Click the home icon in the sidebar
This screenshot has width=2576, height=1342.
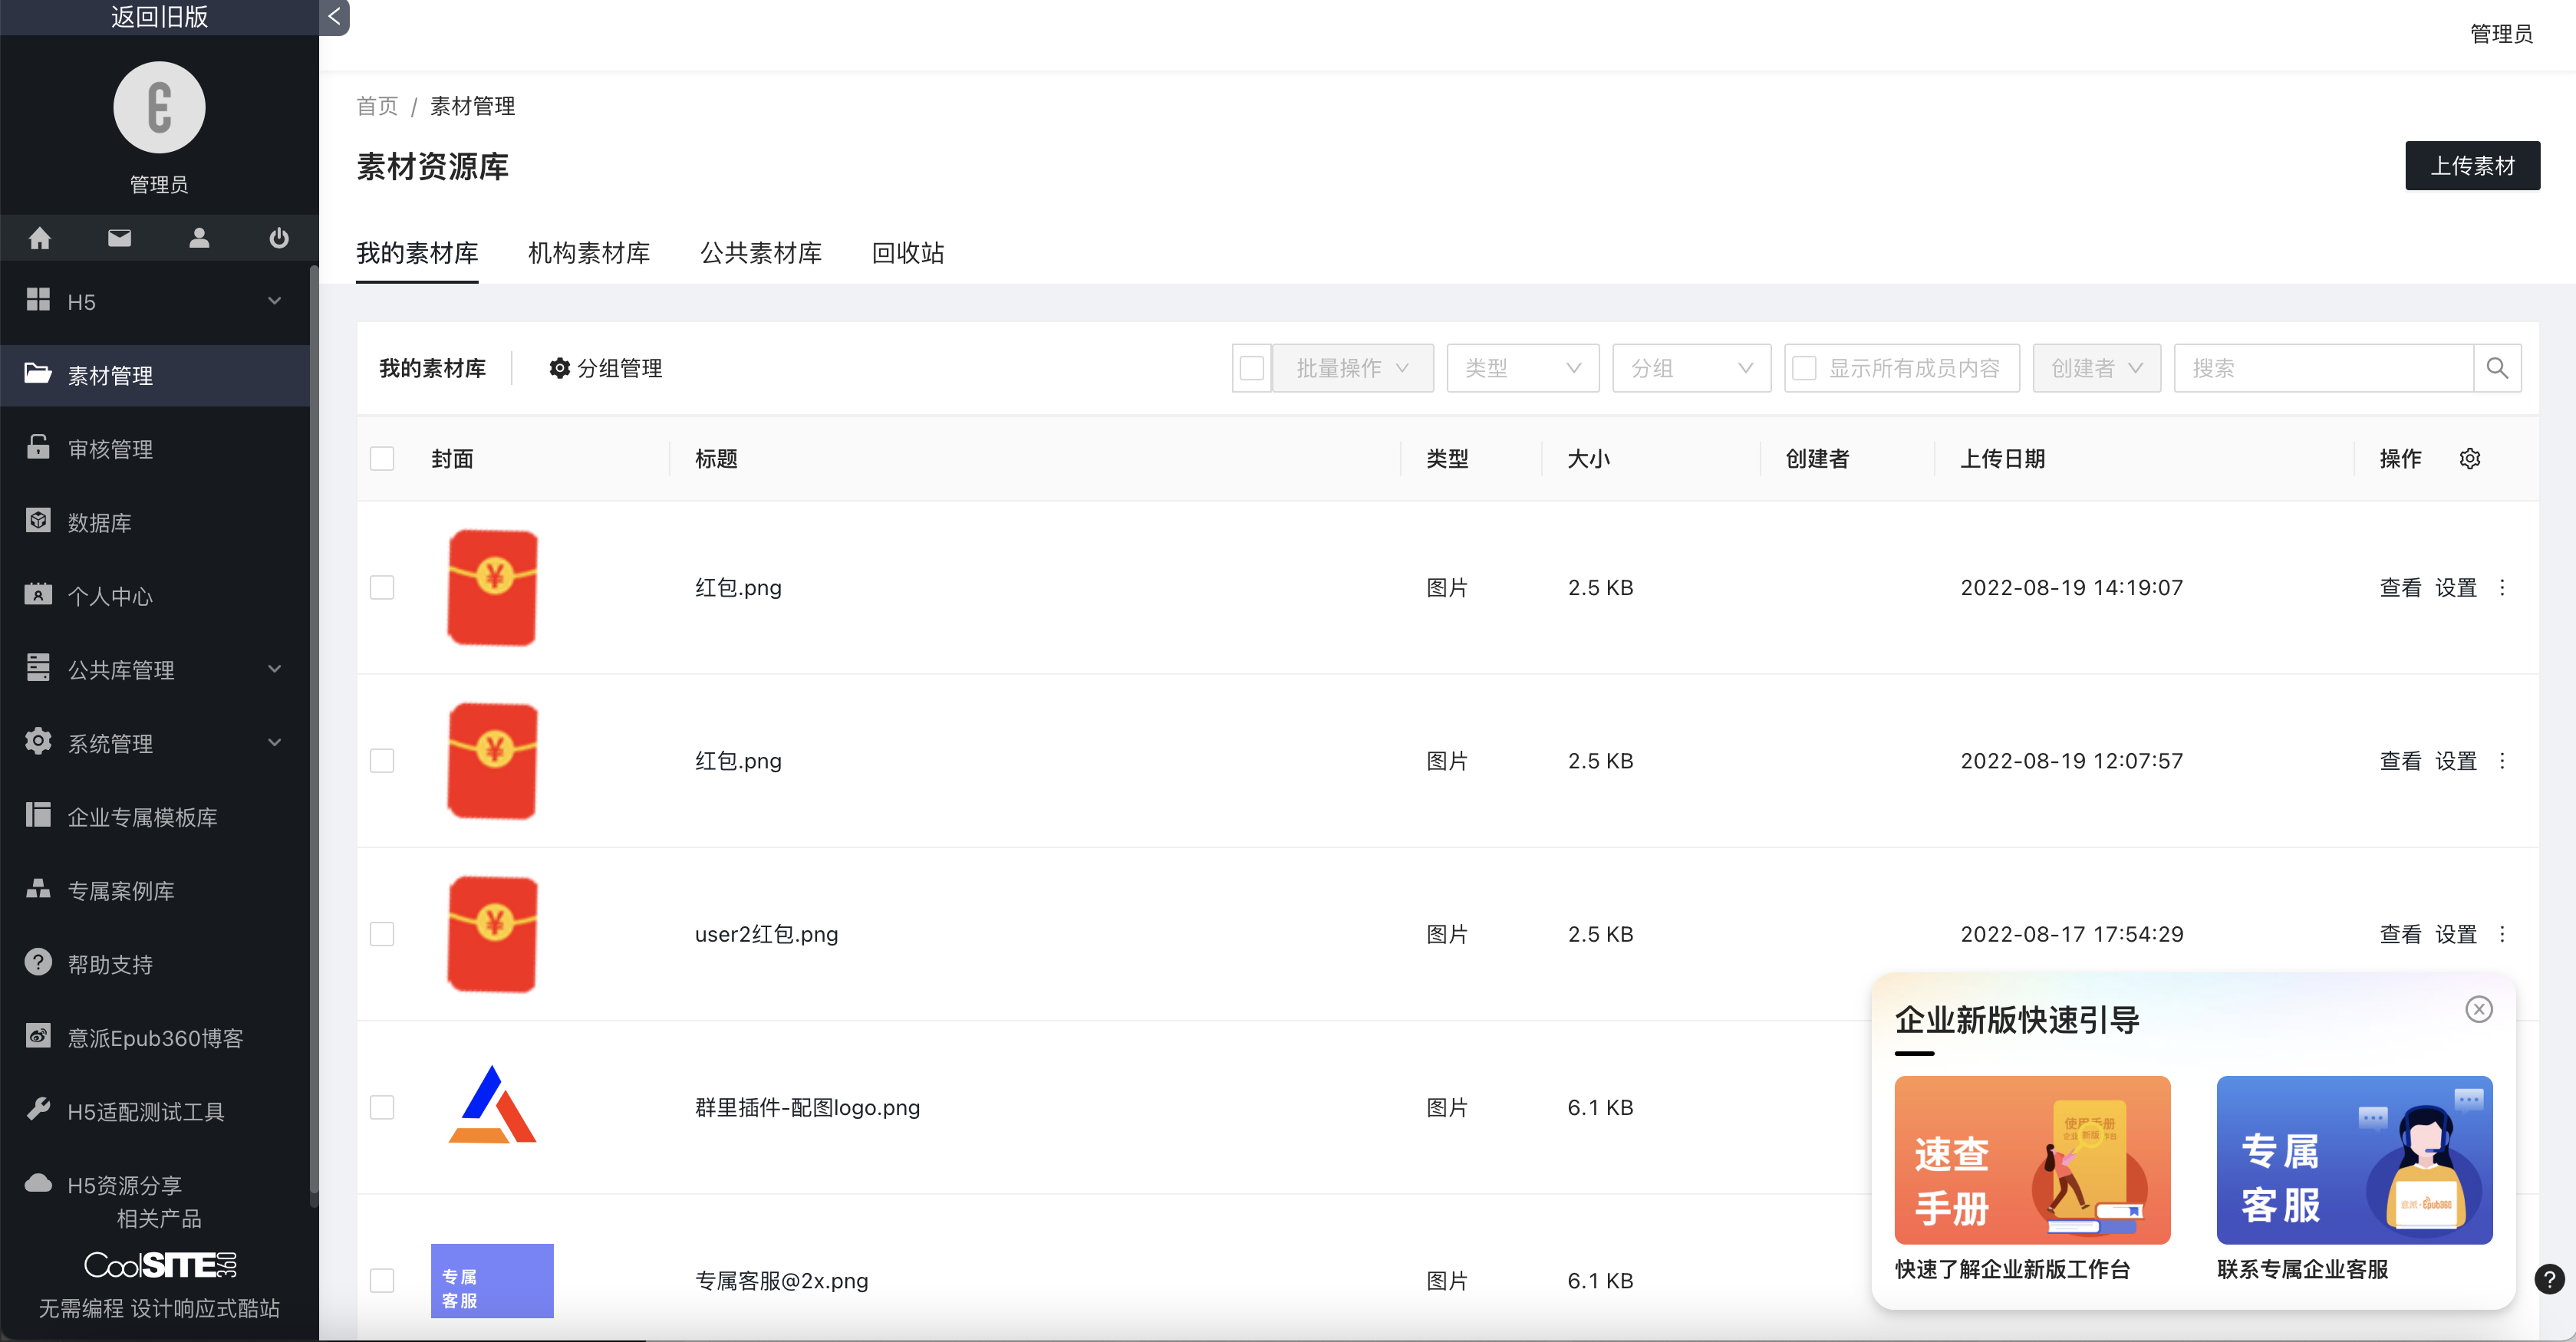pos(40,238)
